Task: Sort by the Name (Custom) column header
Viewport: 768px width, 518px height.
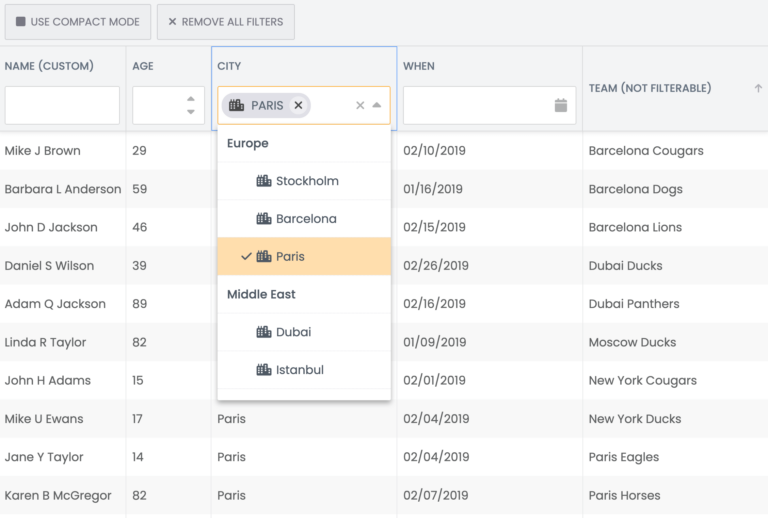Action: point(49,66)
